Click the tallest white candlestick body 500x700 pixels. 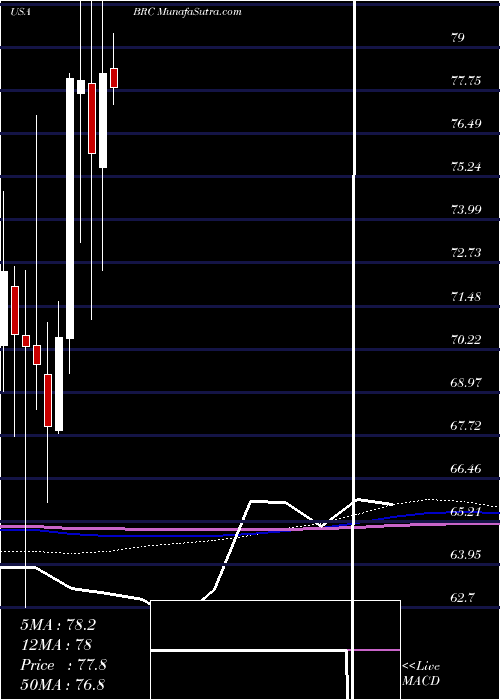pyautogui.click(x=70, y=208)
